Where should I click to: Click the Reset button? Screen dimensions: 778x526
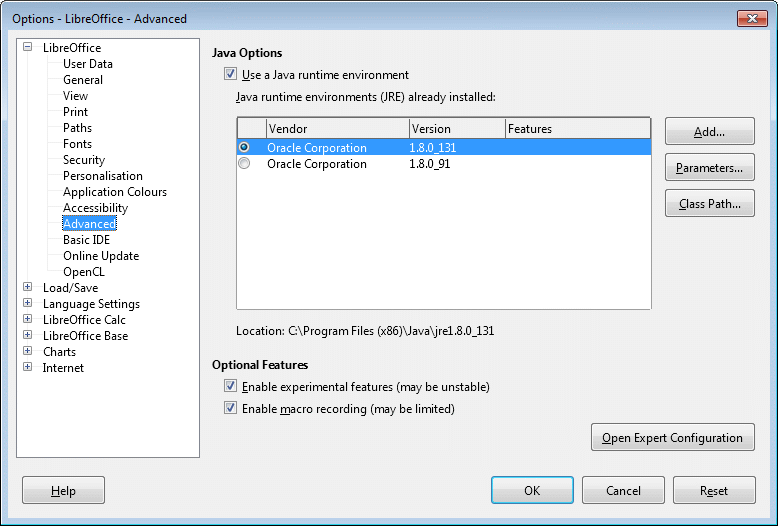714,490
